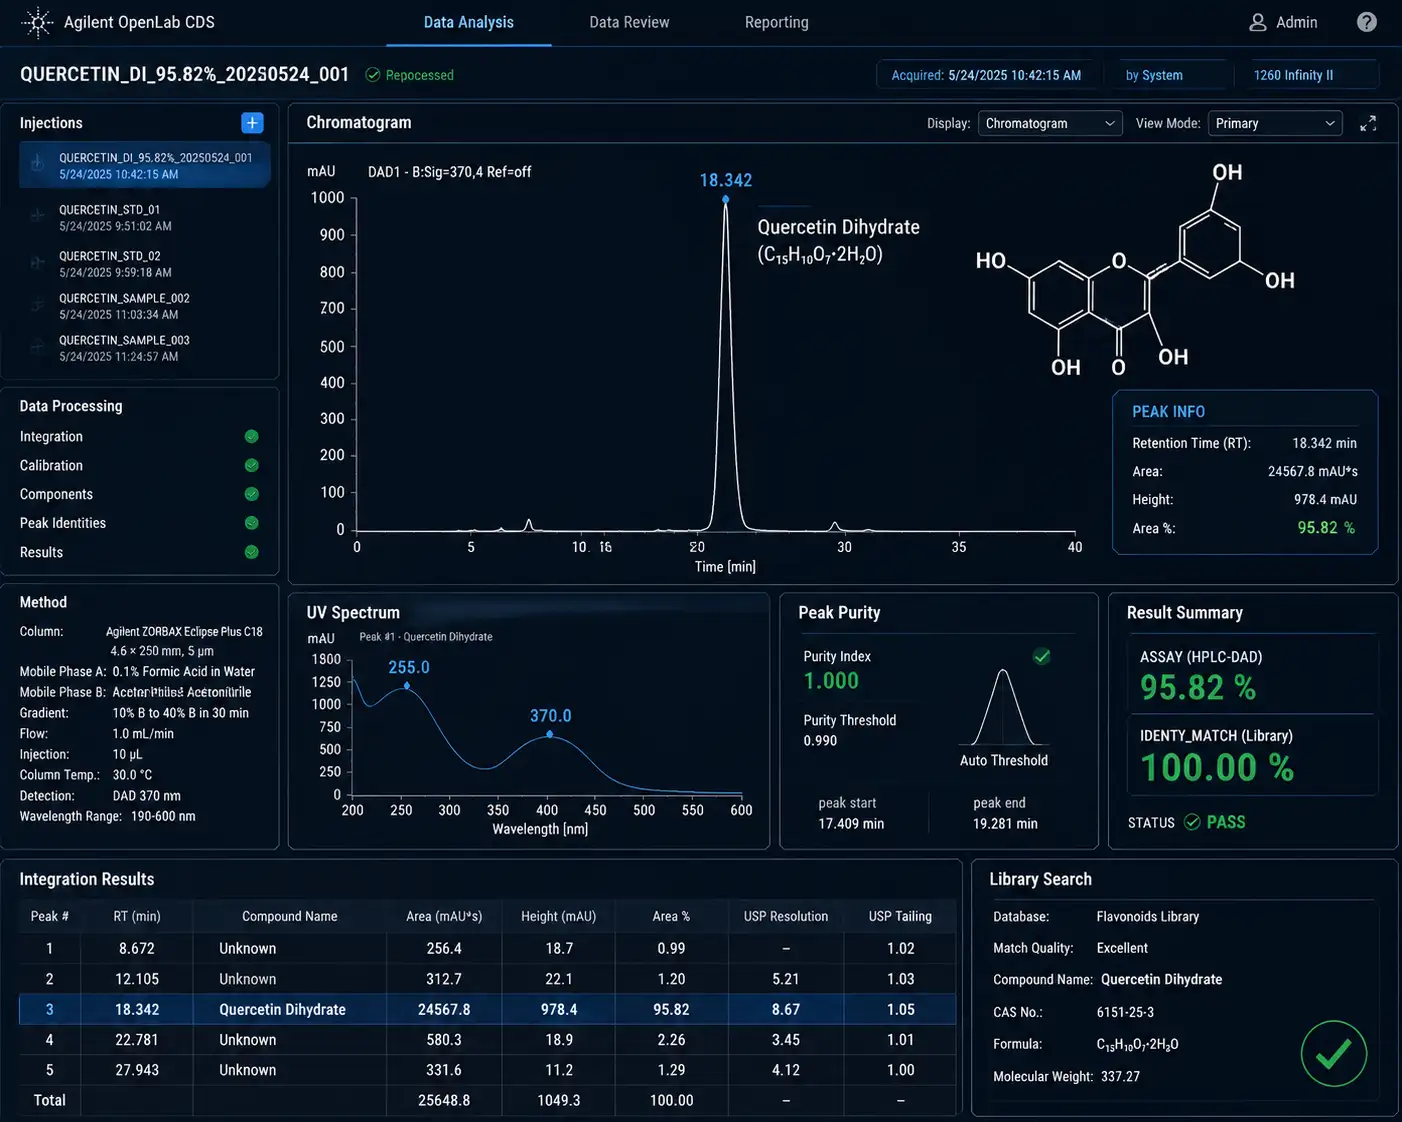Select the Results data processing step
Viewport: 1402px width, 1122px height.
(139, 552)
